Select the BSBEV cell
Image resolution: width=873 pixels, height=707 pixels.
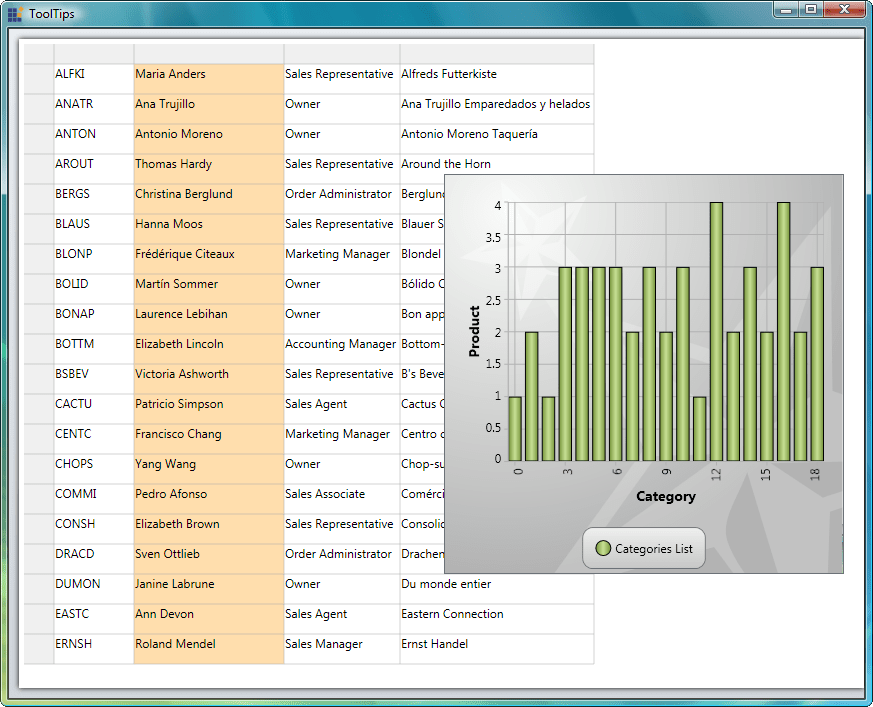pos(94,380)
